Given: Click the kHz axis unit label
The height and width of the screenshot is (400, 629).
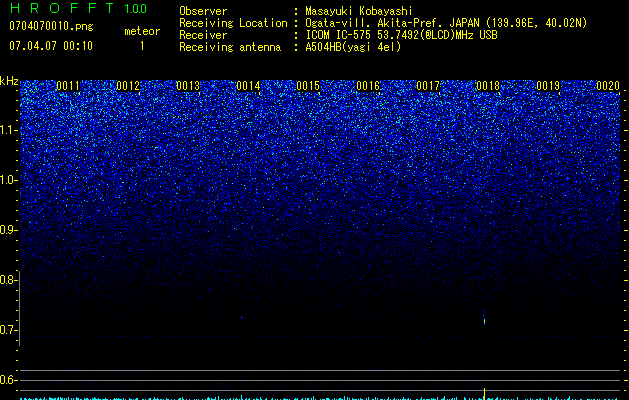Looking at the screenshot, I should pos(9,81).
